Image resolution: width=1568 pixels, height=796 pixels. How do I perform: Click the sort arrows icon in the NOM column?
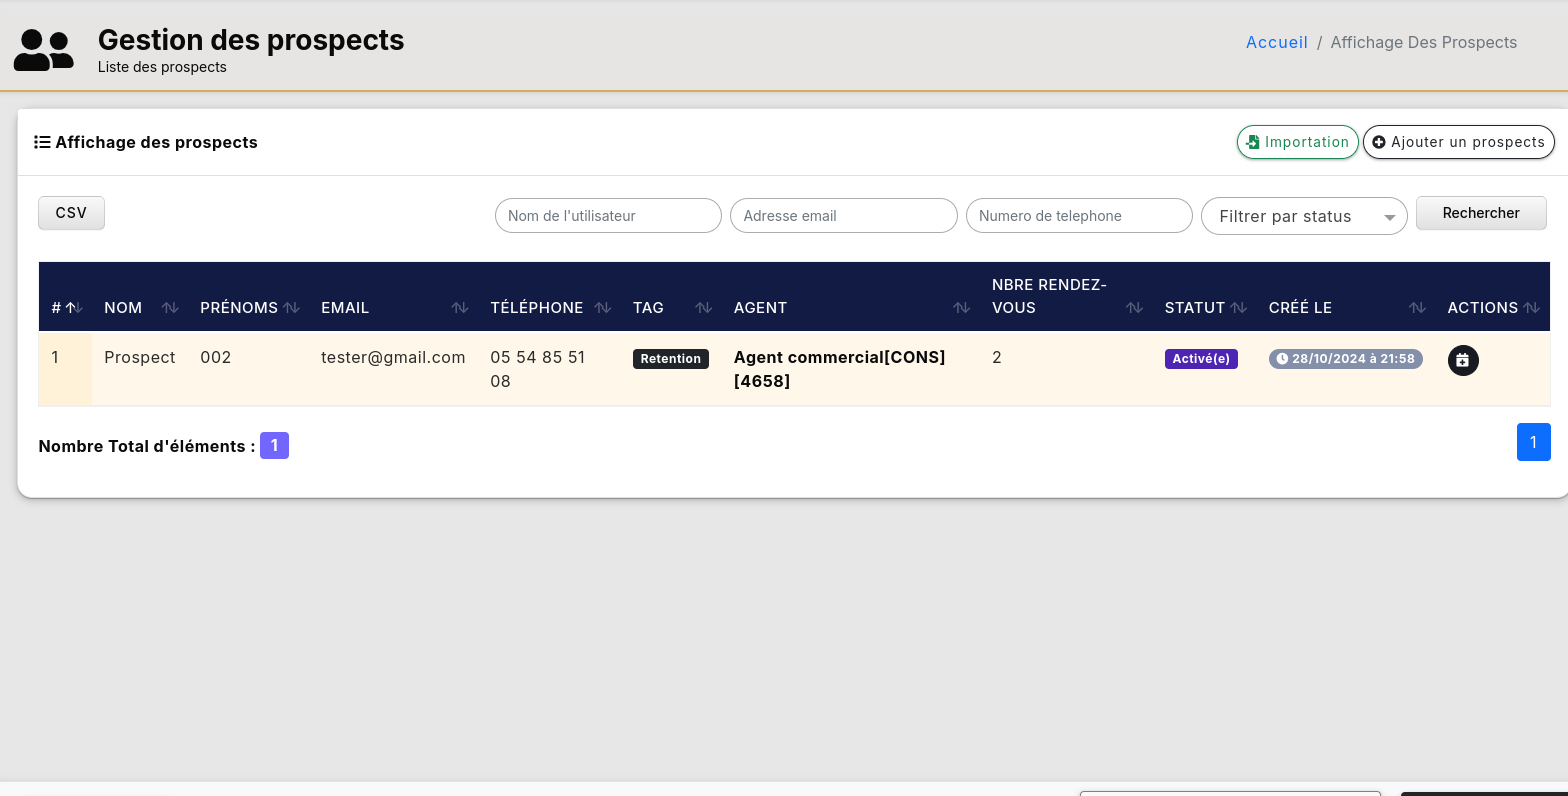170,308
